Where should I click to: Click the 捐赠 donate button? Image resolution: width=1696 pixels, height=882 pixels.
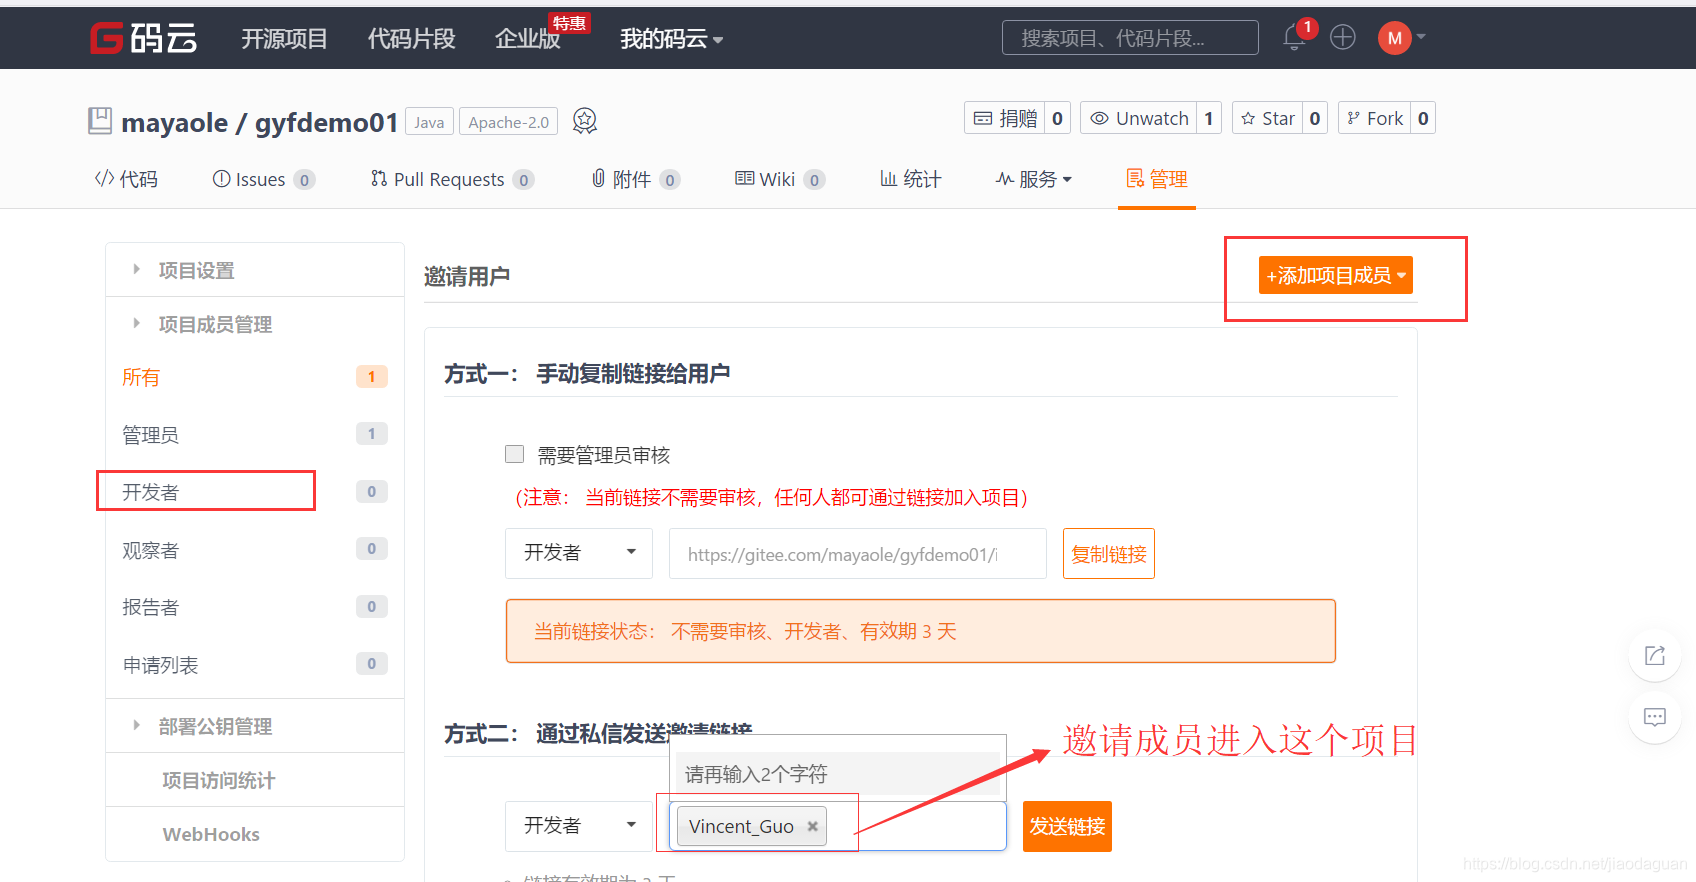(x=1006, y=118)
